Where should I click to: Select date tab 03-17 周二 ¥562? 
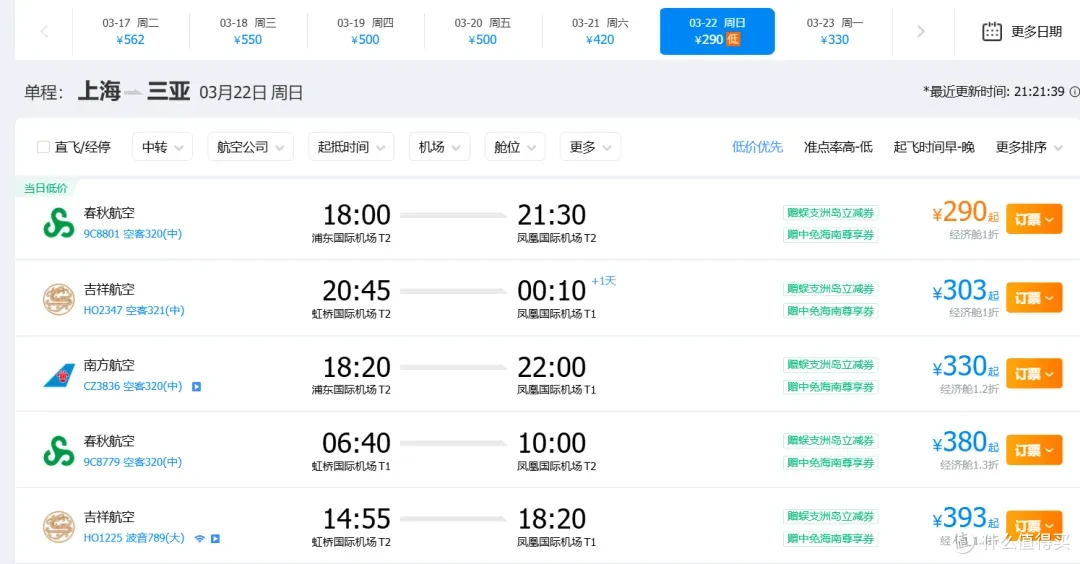(130, 31)
